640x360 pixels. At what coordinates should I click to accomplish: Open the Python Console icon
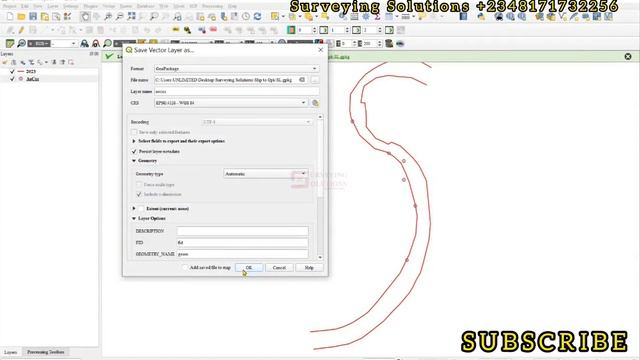coord(481,17)
